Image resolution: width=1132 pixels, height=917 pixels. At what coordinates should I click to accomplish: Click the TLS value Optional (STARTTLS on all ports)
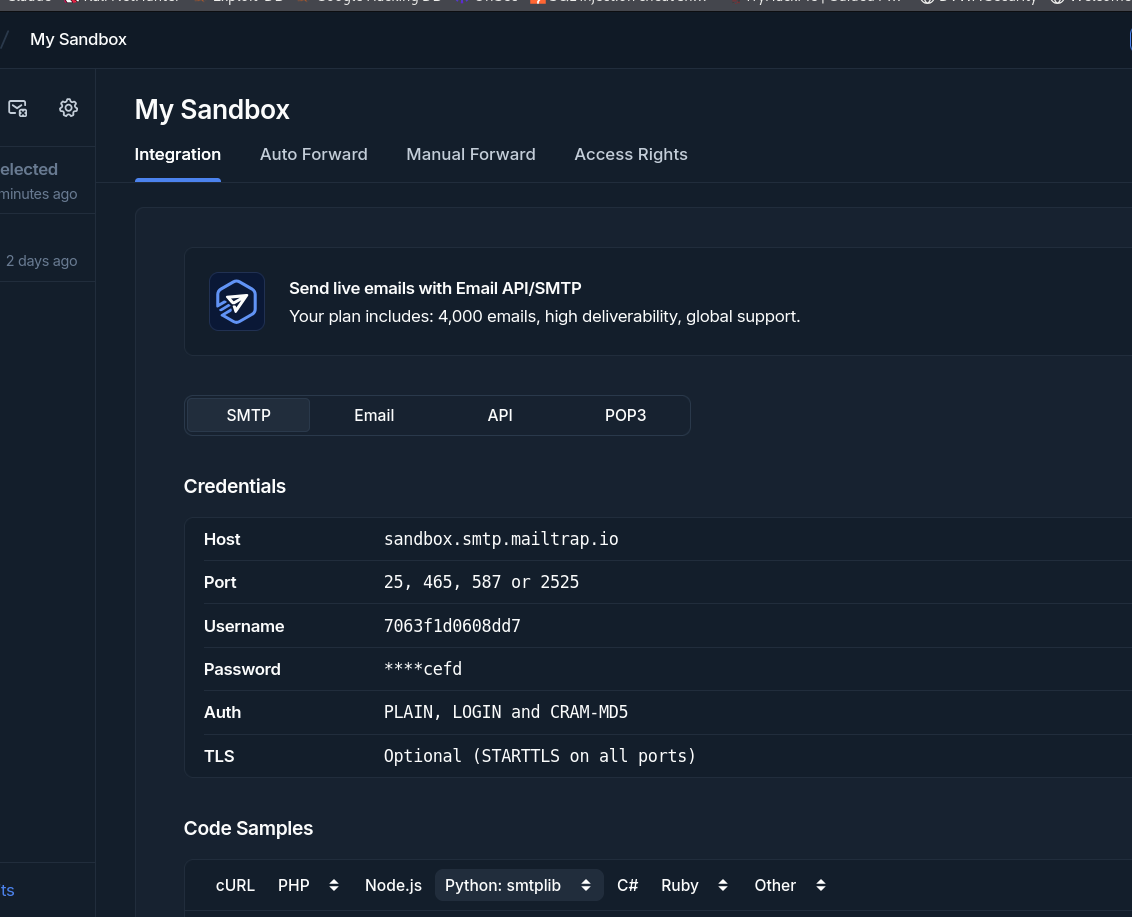pos(540,756)
